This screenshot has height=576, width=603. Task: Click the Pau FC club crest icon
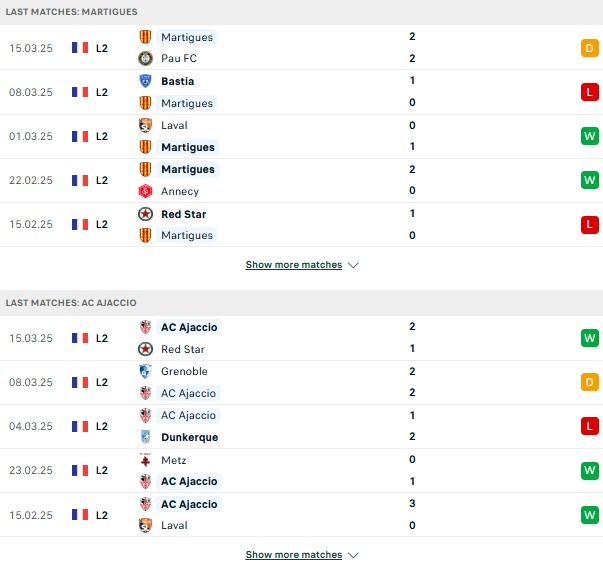145,58
